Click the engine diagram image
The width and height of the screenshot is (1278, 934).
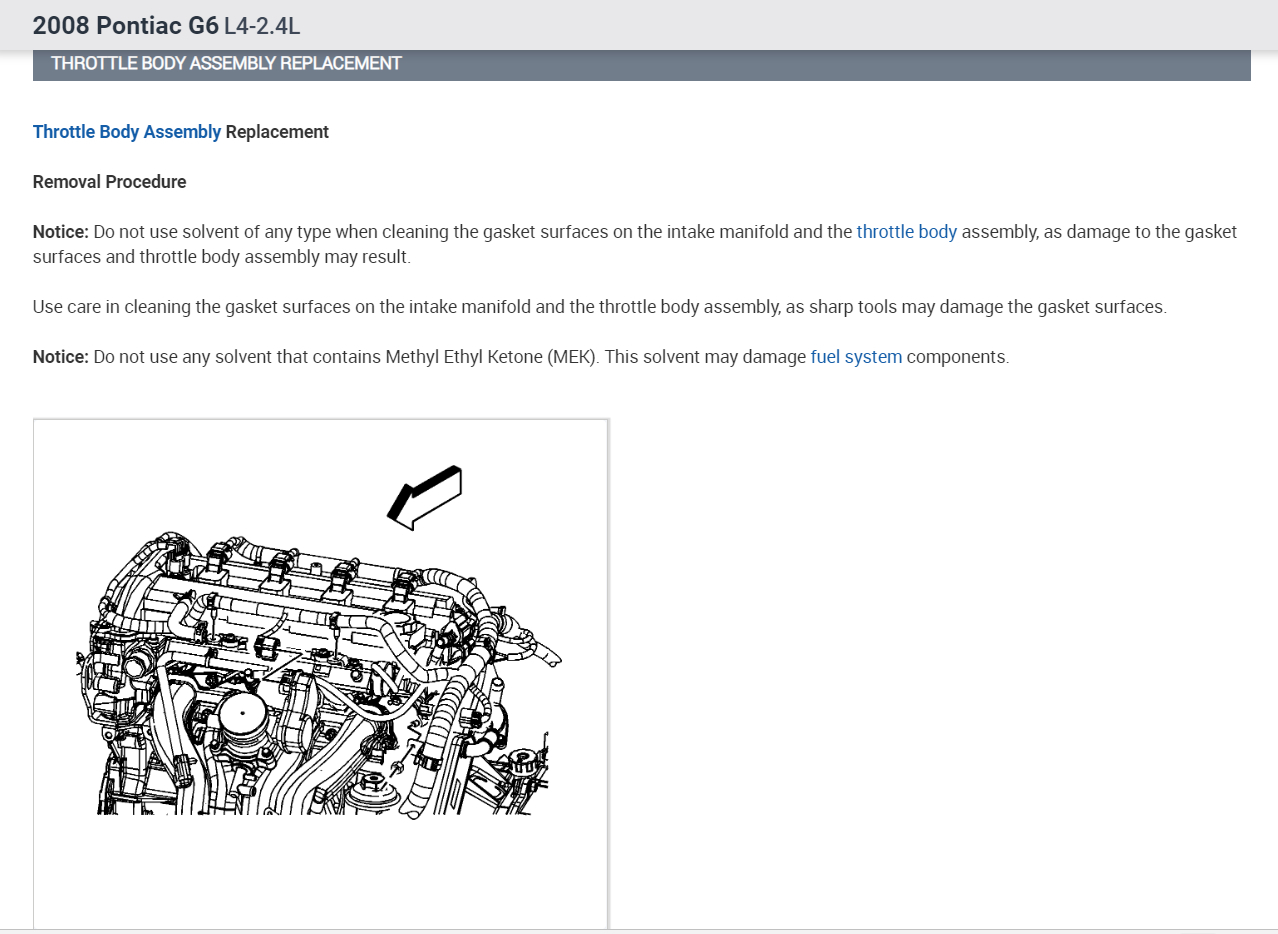coord(321,674)
